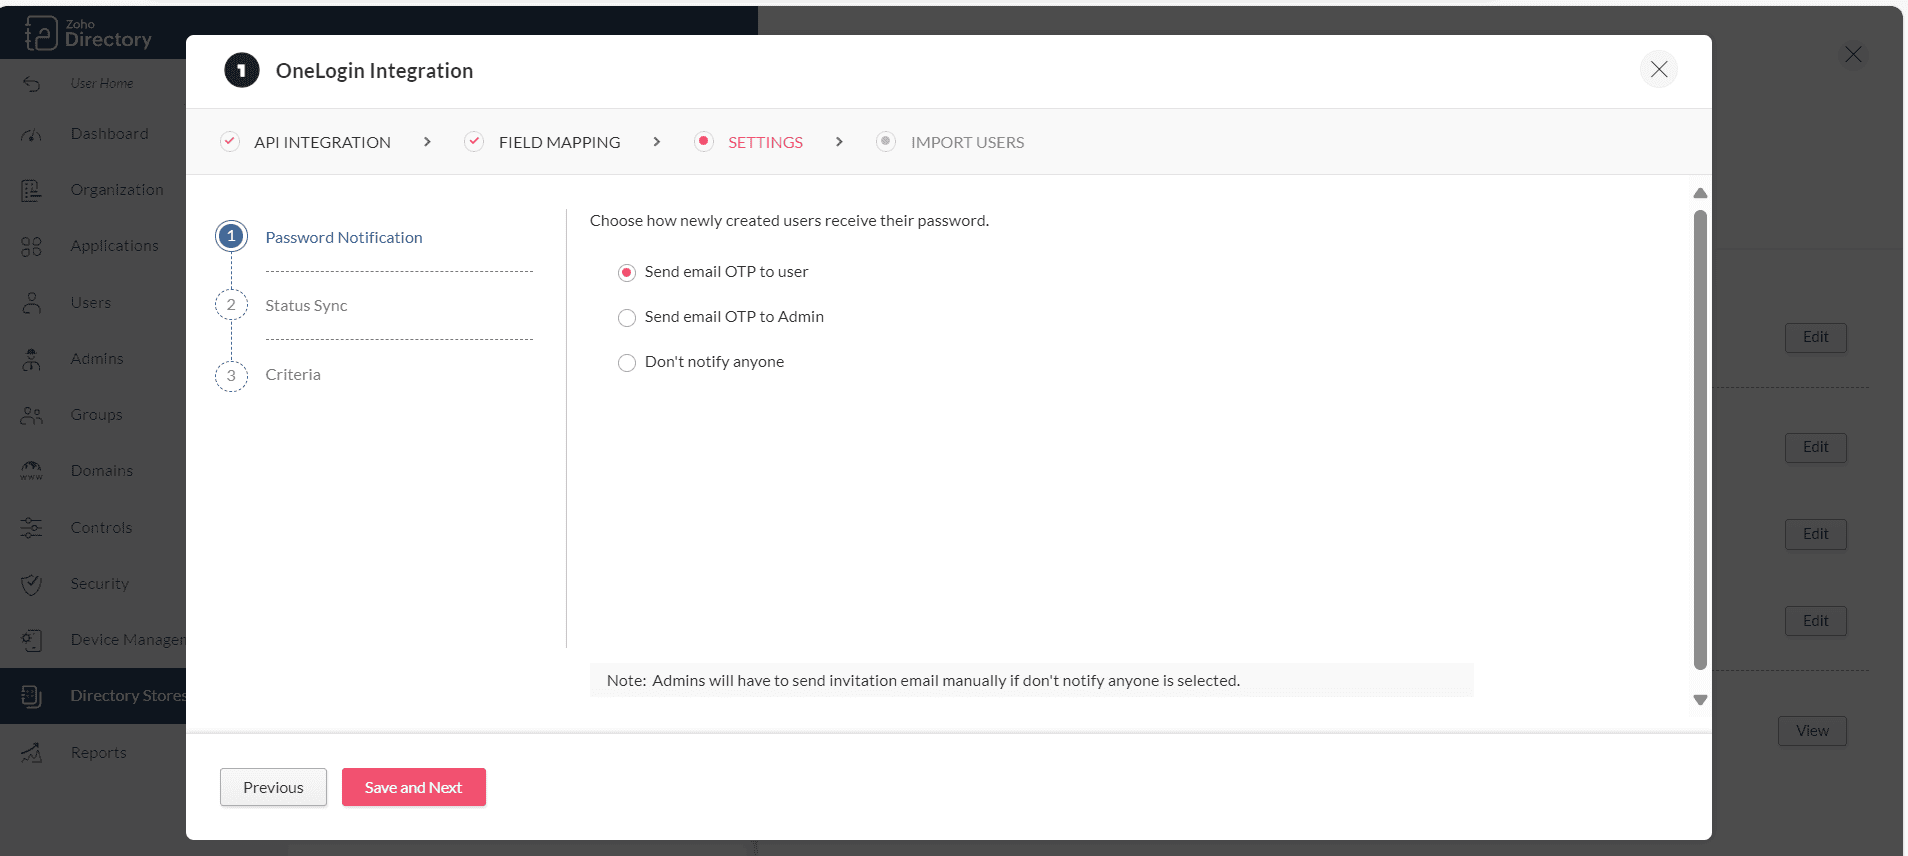The image size is (1908, 856).
Task: Click the Import Users step indicator
Action: tap(885, 141)
